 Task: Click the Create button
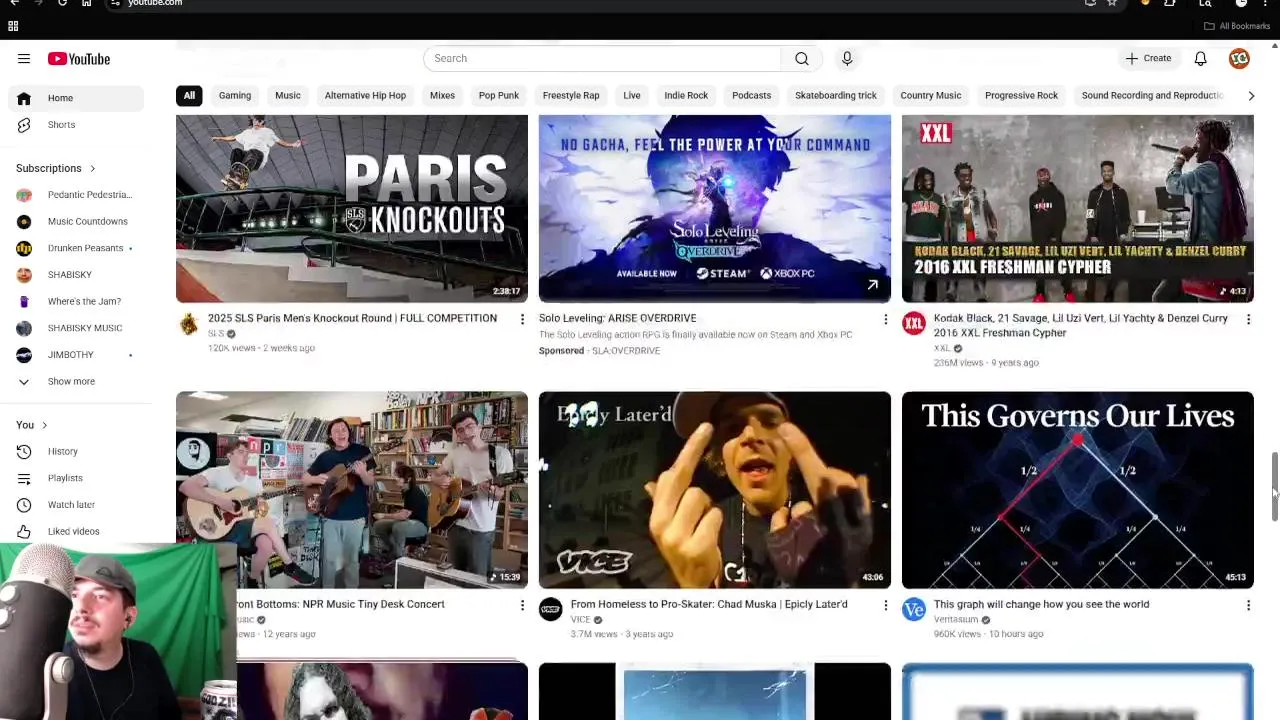click(1148, 58)
